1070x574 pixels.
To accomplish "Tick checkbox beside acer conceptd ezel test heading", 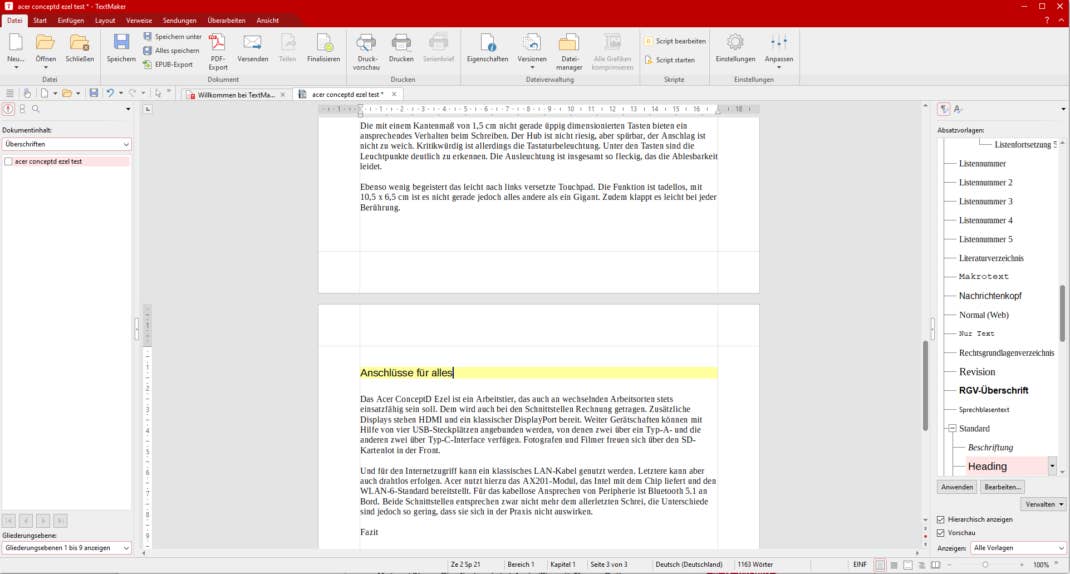I will [x=8, y=162].
